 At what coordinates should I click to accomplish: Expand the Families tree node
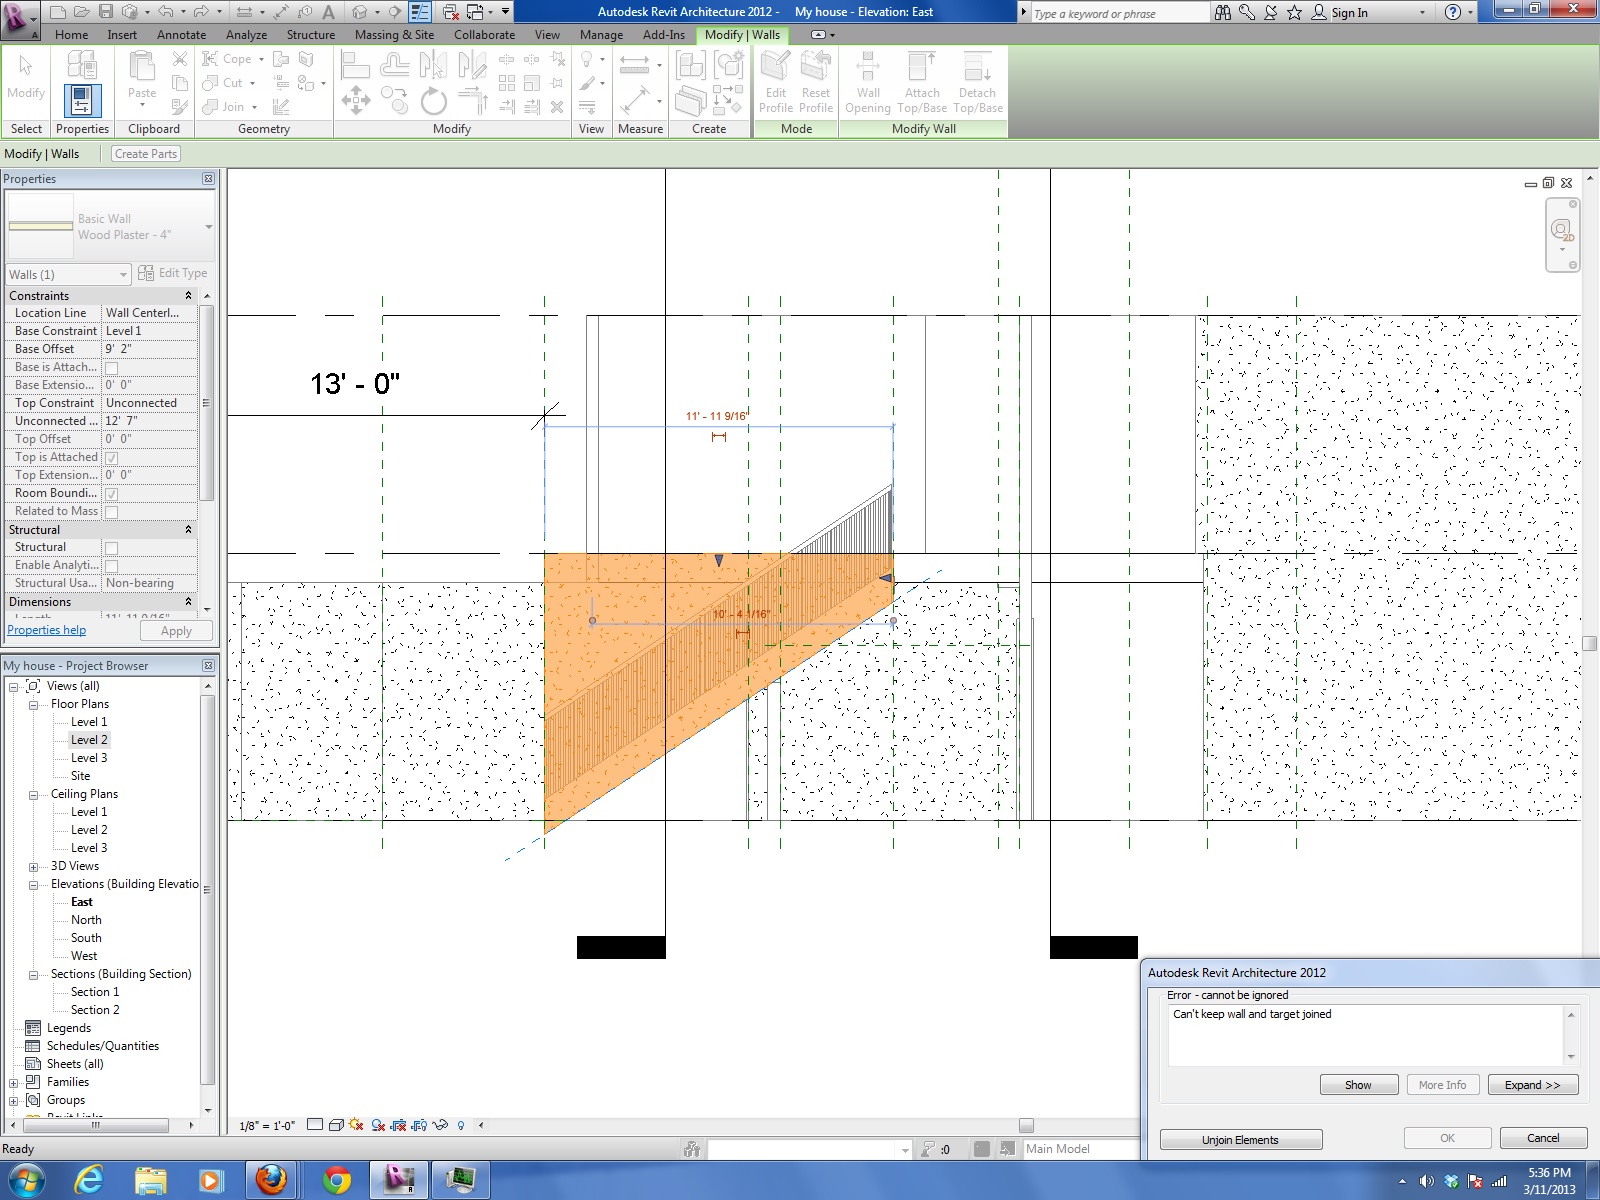point(13,1082)
